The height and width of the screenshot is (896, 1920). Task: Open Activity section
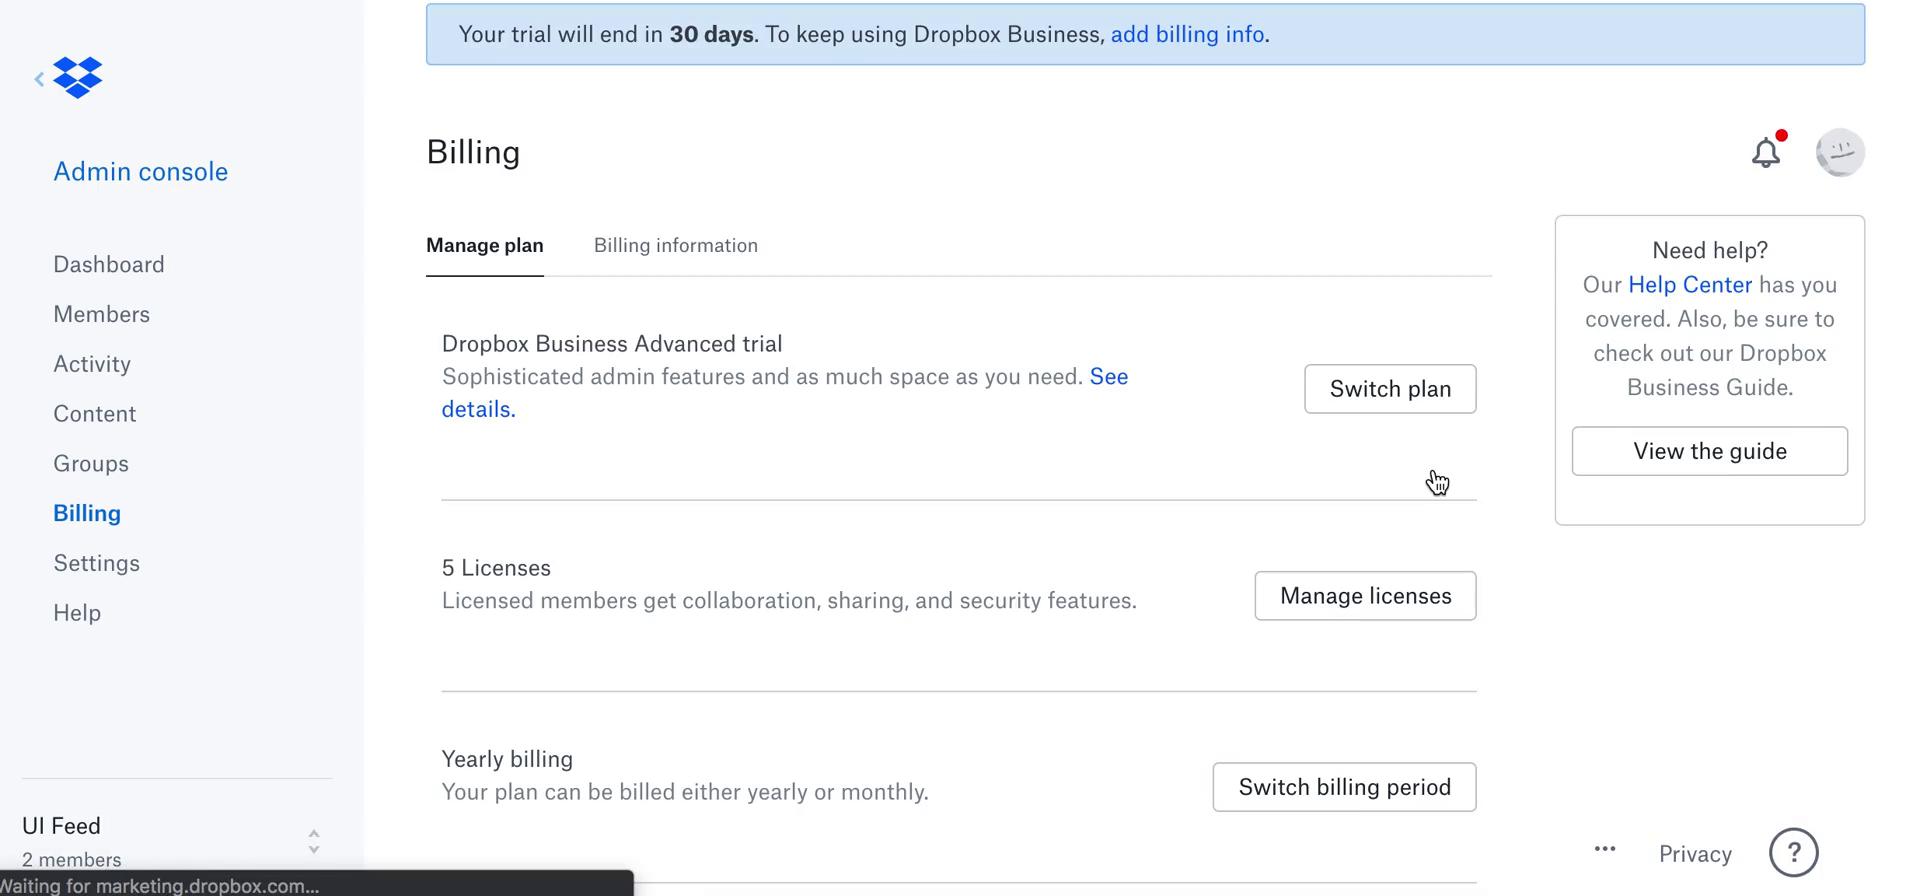[x=92, y=364]
